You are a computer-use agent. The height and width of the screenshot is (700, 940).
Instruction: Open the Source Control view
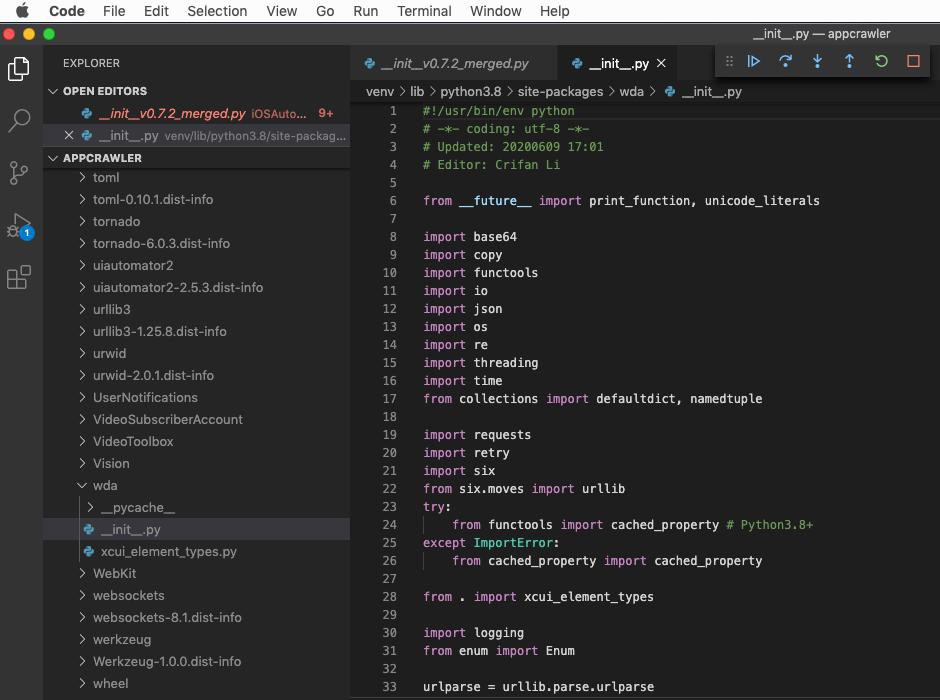point(19,173)
